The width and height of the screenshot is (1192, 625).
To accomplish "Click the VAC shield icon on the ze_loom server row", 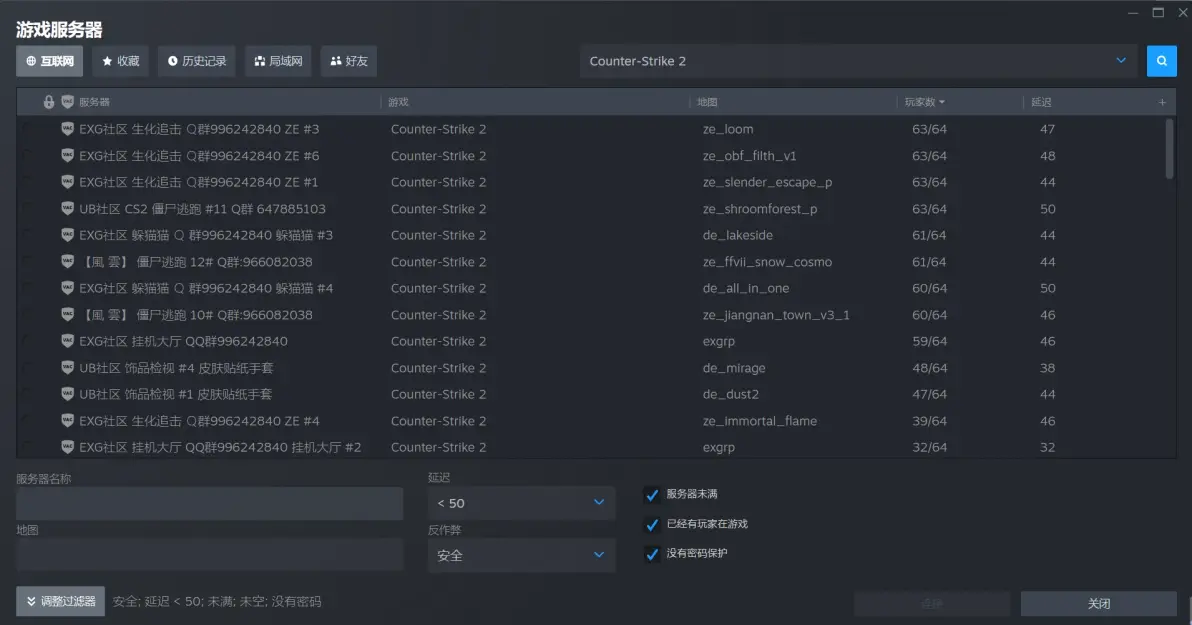I will (x=67, y=129).
